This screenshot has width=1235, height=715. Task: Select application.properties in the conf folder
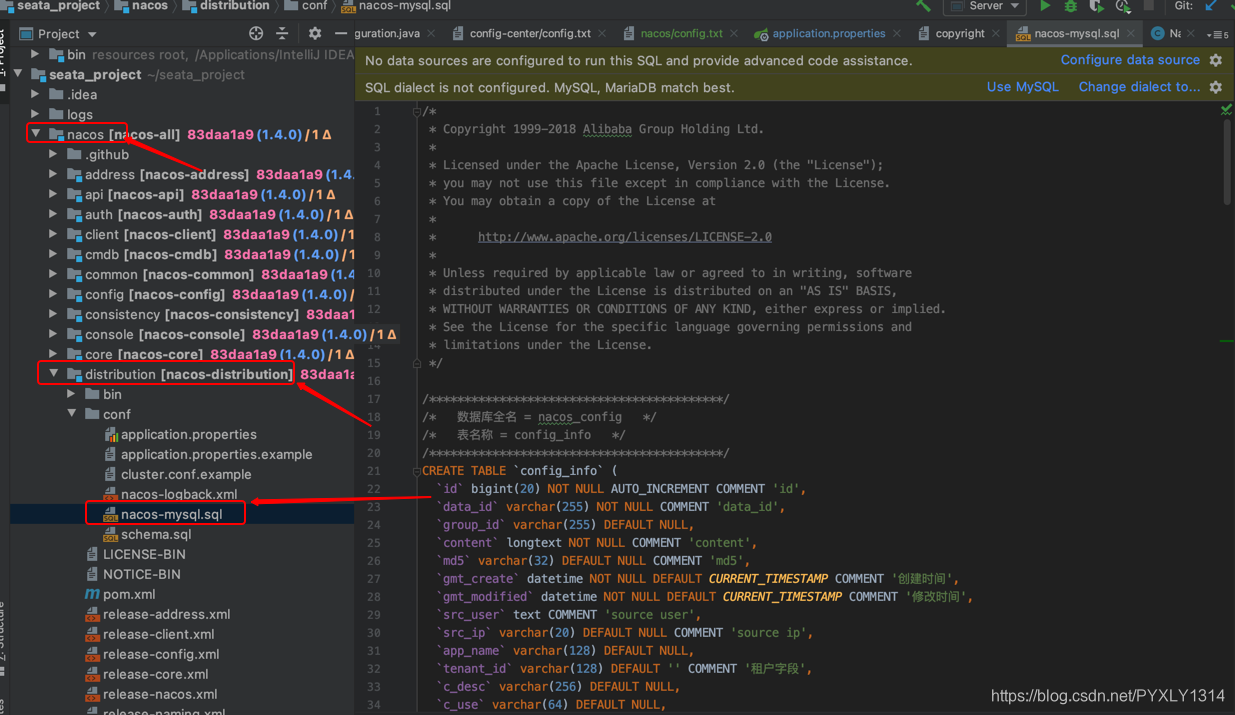(x=188, y=434)
